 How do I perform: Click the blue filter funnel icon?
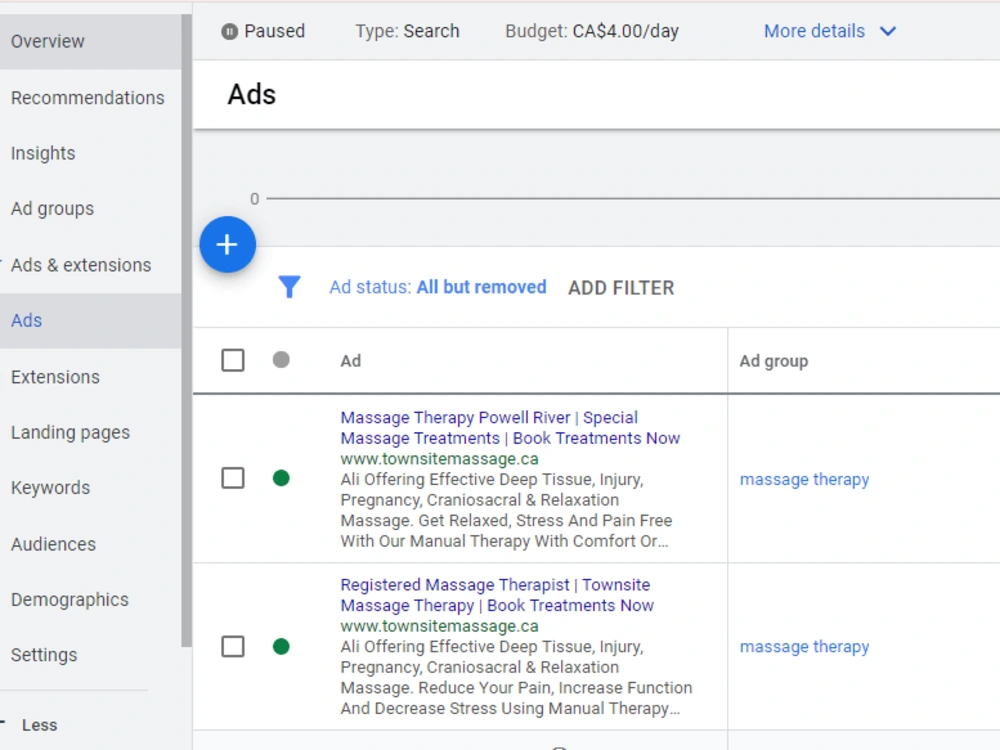tap(289, 287)
